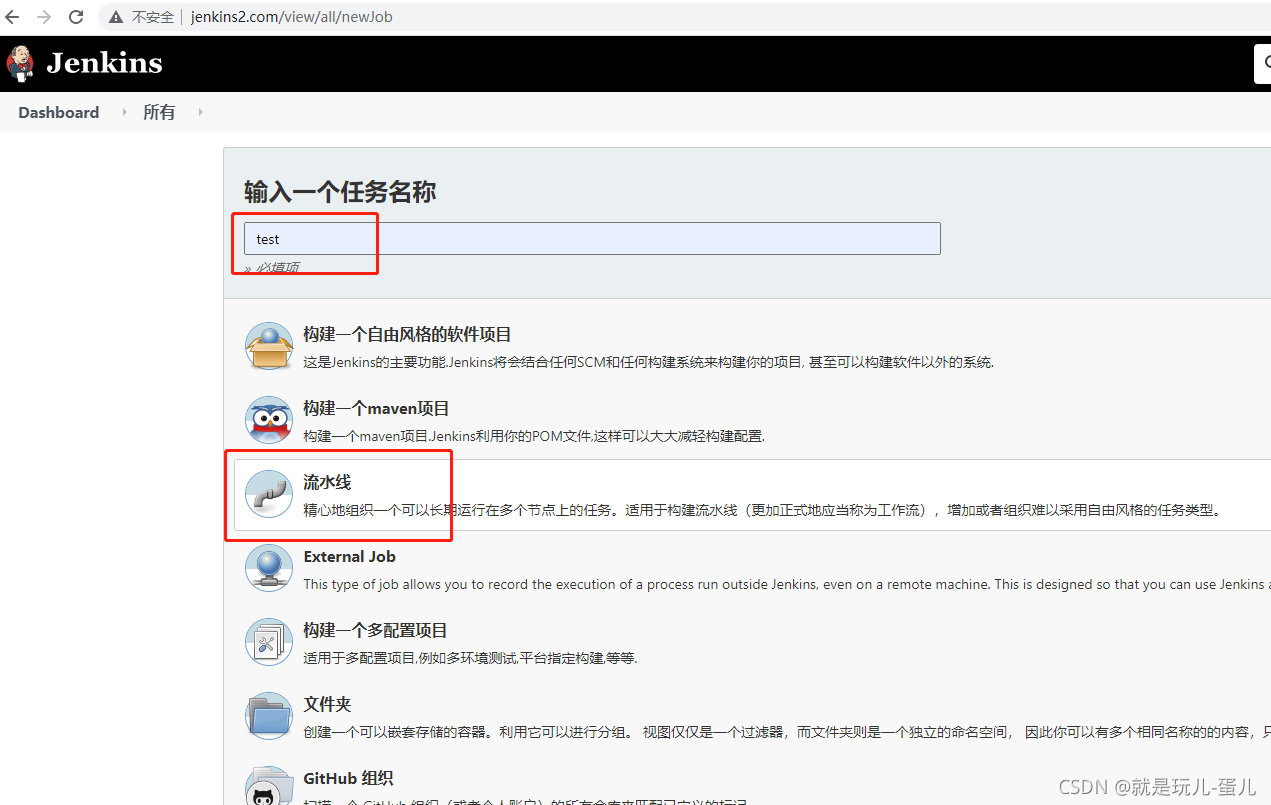
Task: Expand the 所有 breadcrumb arrow
Action: pos(200,112)
